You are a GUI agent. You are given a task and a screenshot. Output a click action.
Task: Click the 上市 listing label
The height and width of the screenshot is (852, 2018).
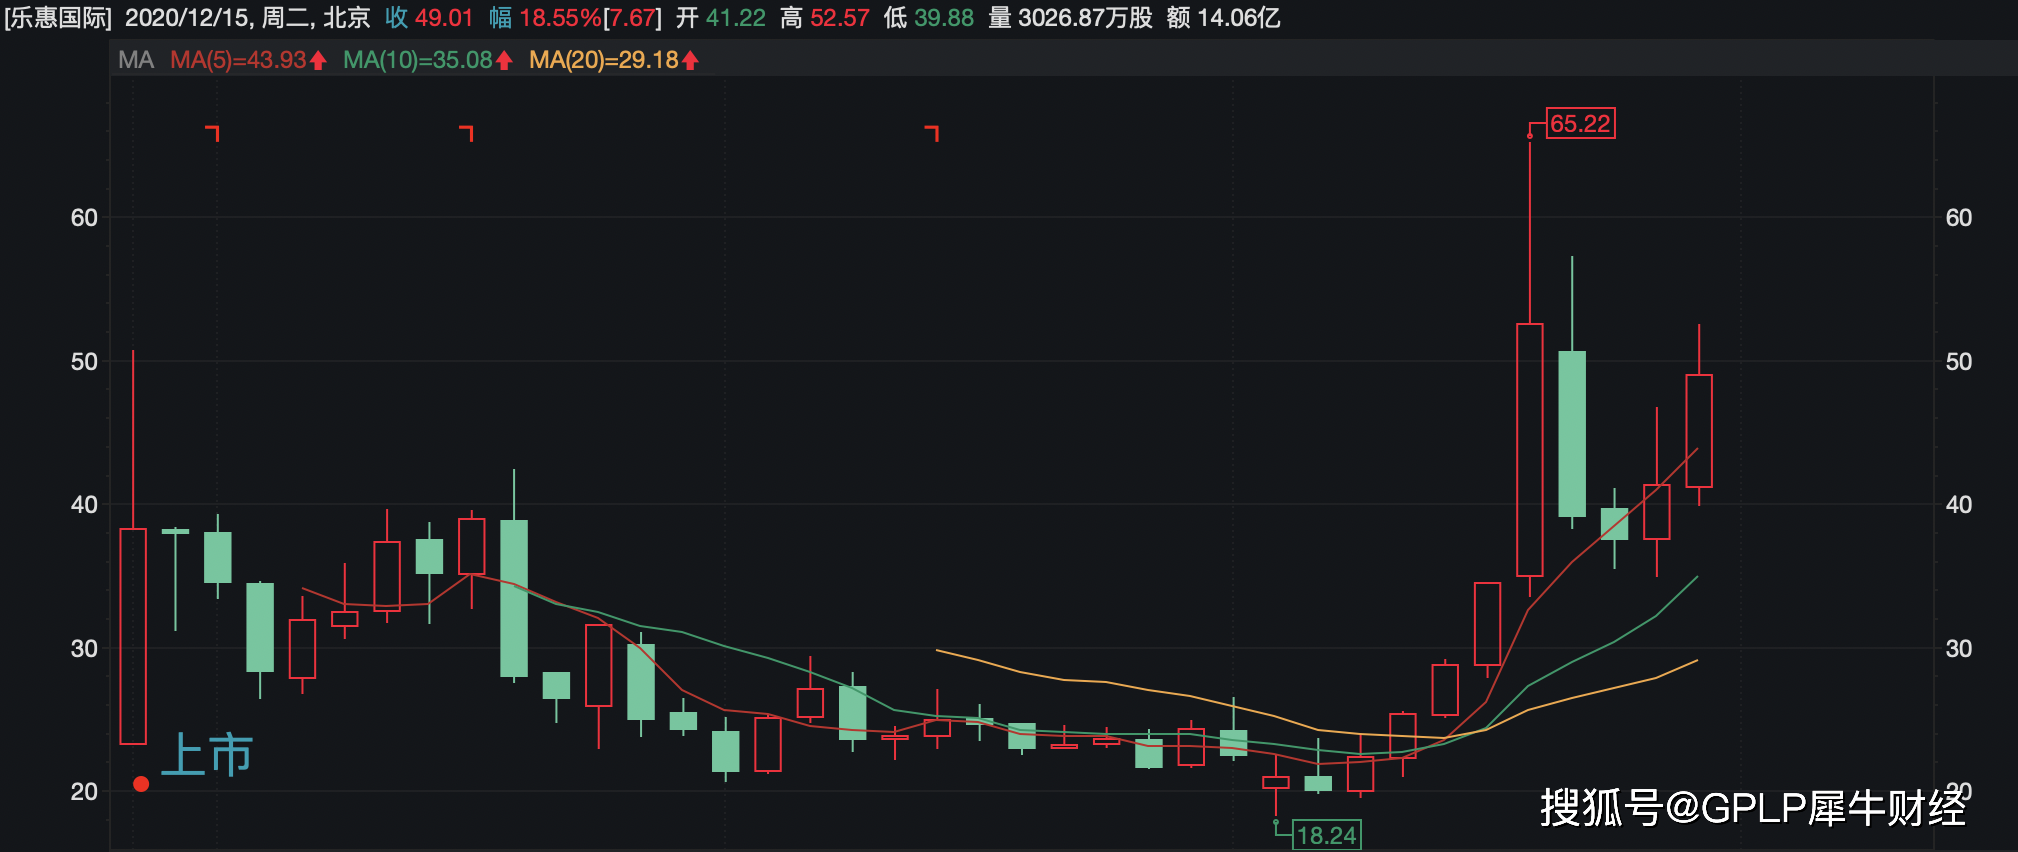tap(207, 754)
